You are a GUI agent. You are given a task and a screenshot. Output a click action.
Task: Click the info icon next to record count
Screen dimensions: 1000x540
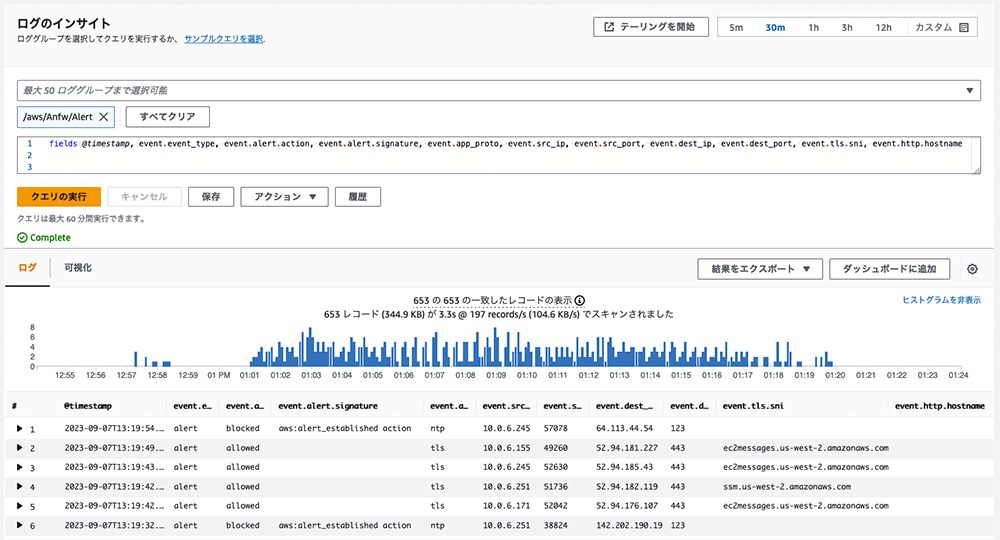click(x=579, y=300)
